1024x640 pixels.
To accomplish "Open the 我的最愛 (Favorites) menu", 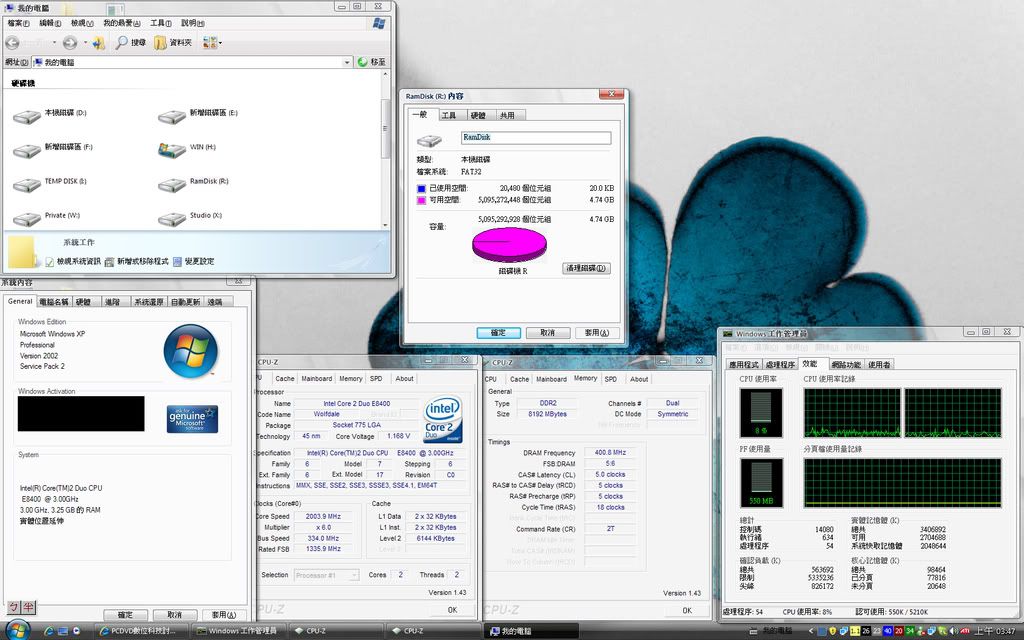I will [x=121, y=23].
